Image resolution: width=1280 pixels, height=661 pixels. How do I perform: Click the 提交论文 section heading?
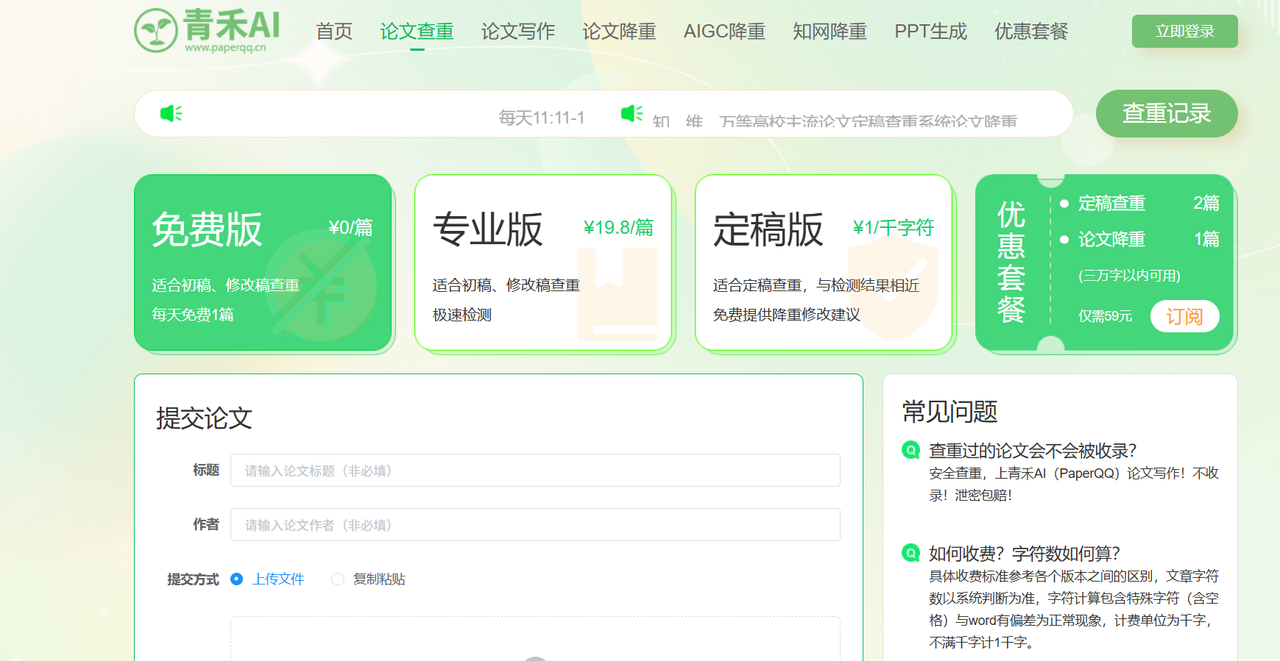(204, 418)
